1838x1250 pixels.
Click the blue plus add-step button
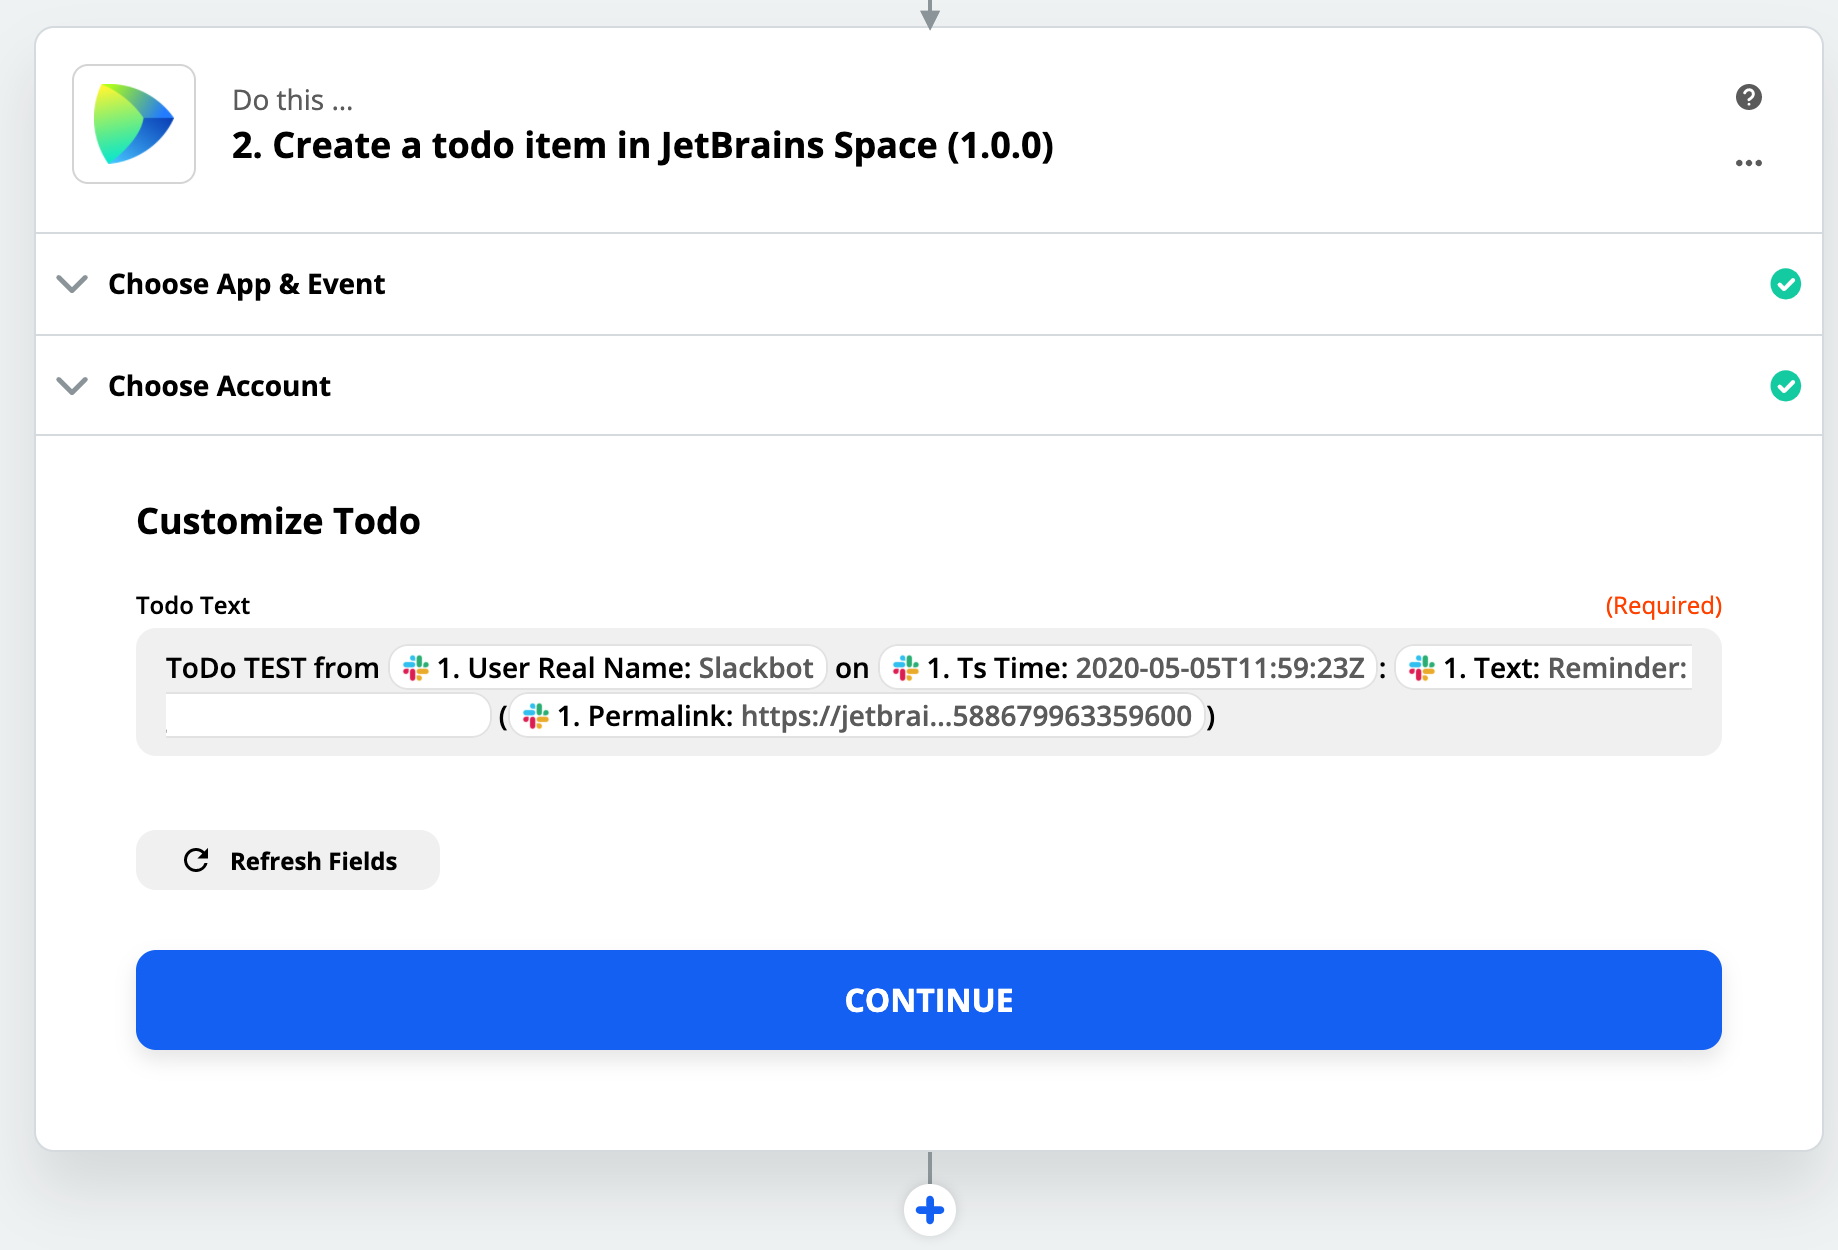pos(929,1210)
